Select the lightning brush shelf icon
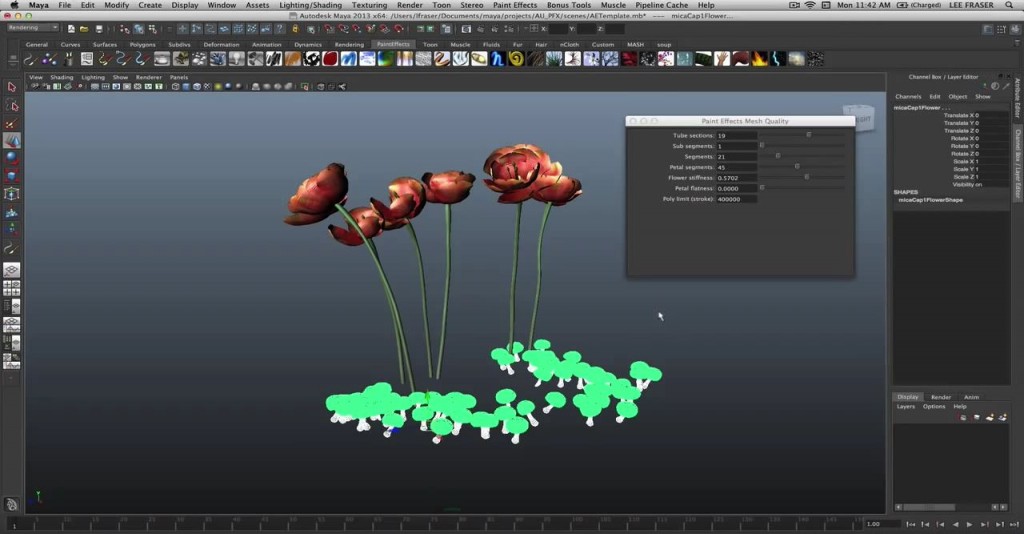The height and width of the screenshot is (534, 1024). pyautogui.click(x=778, y=59)
